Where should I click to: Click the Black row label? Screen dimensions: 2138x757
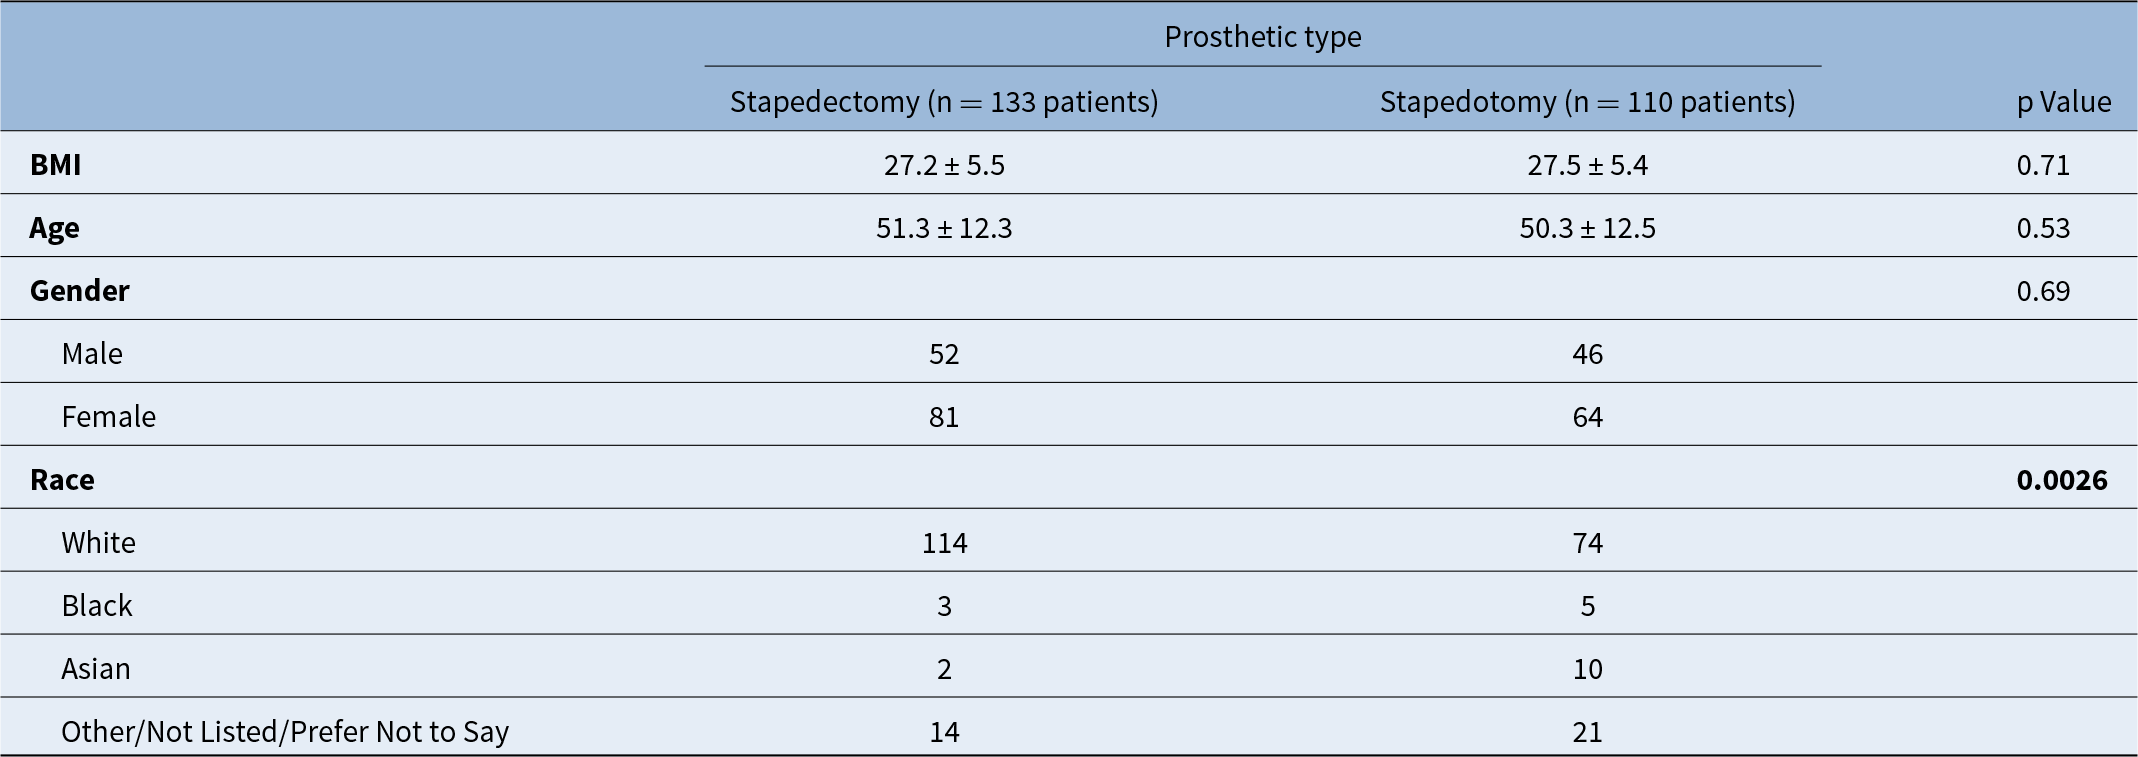(97, 606)
